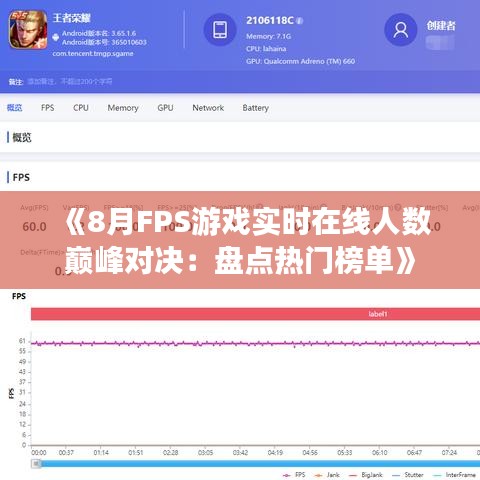Toggle the FPS legend series

294,475
